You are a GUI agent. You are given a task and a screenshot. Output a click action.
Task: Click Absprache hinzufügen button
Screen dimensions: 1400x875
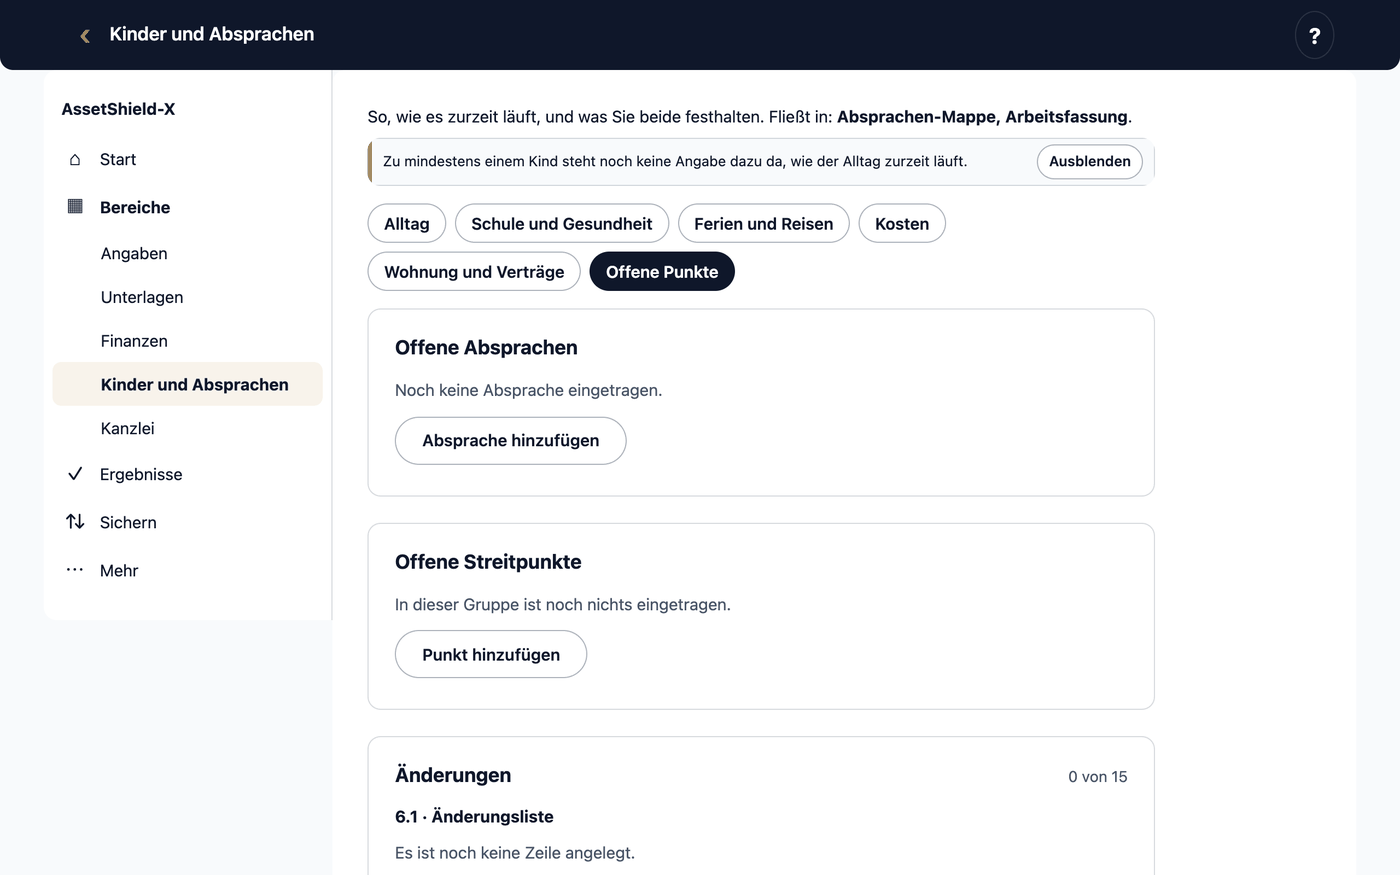[x=511, y=441]
